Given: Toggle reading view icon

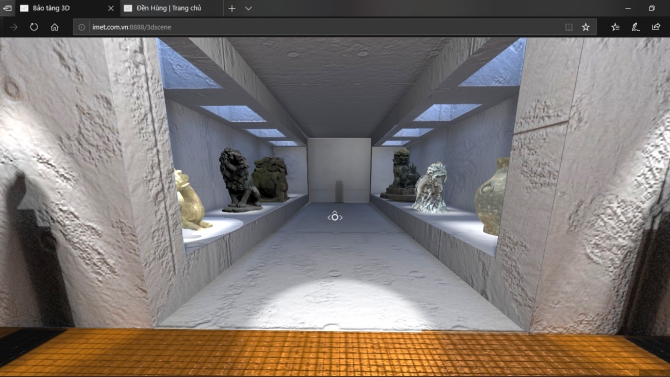Looking at the screenshot, I should point(569,27).
